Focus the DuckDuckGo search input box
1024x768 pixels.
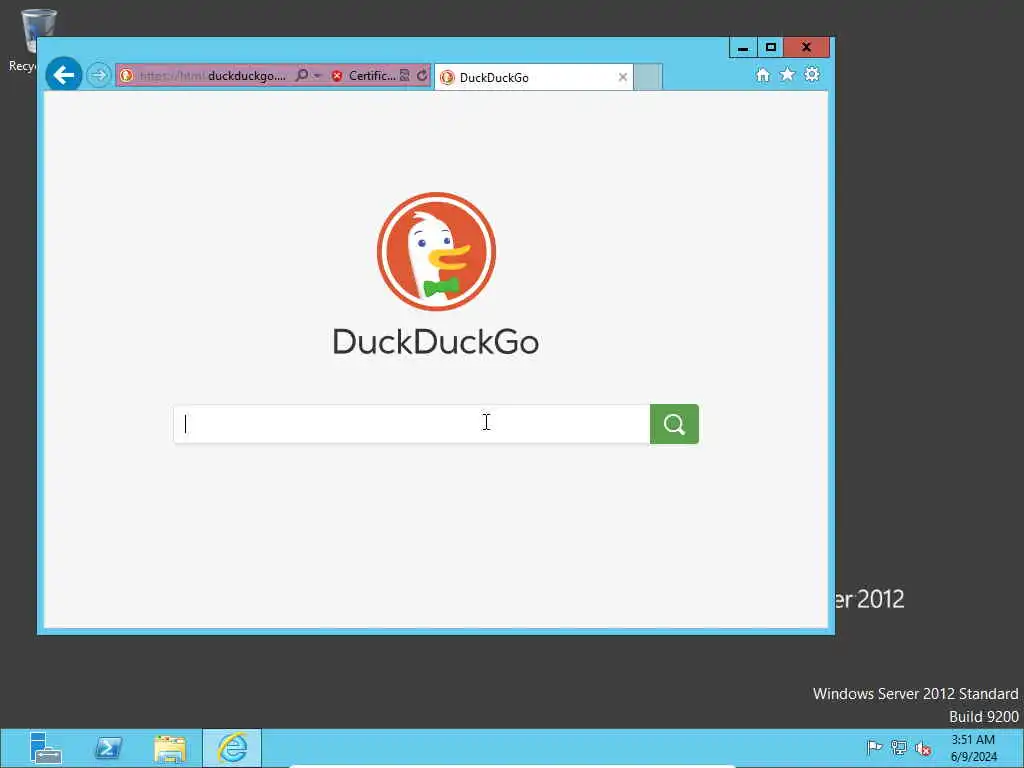click(411, 424)
